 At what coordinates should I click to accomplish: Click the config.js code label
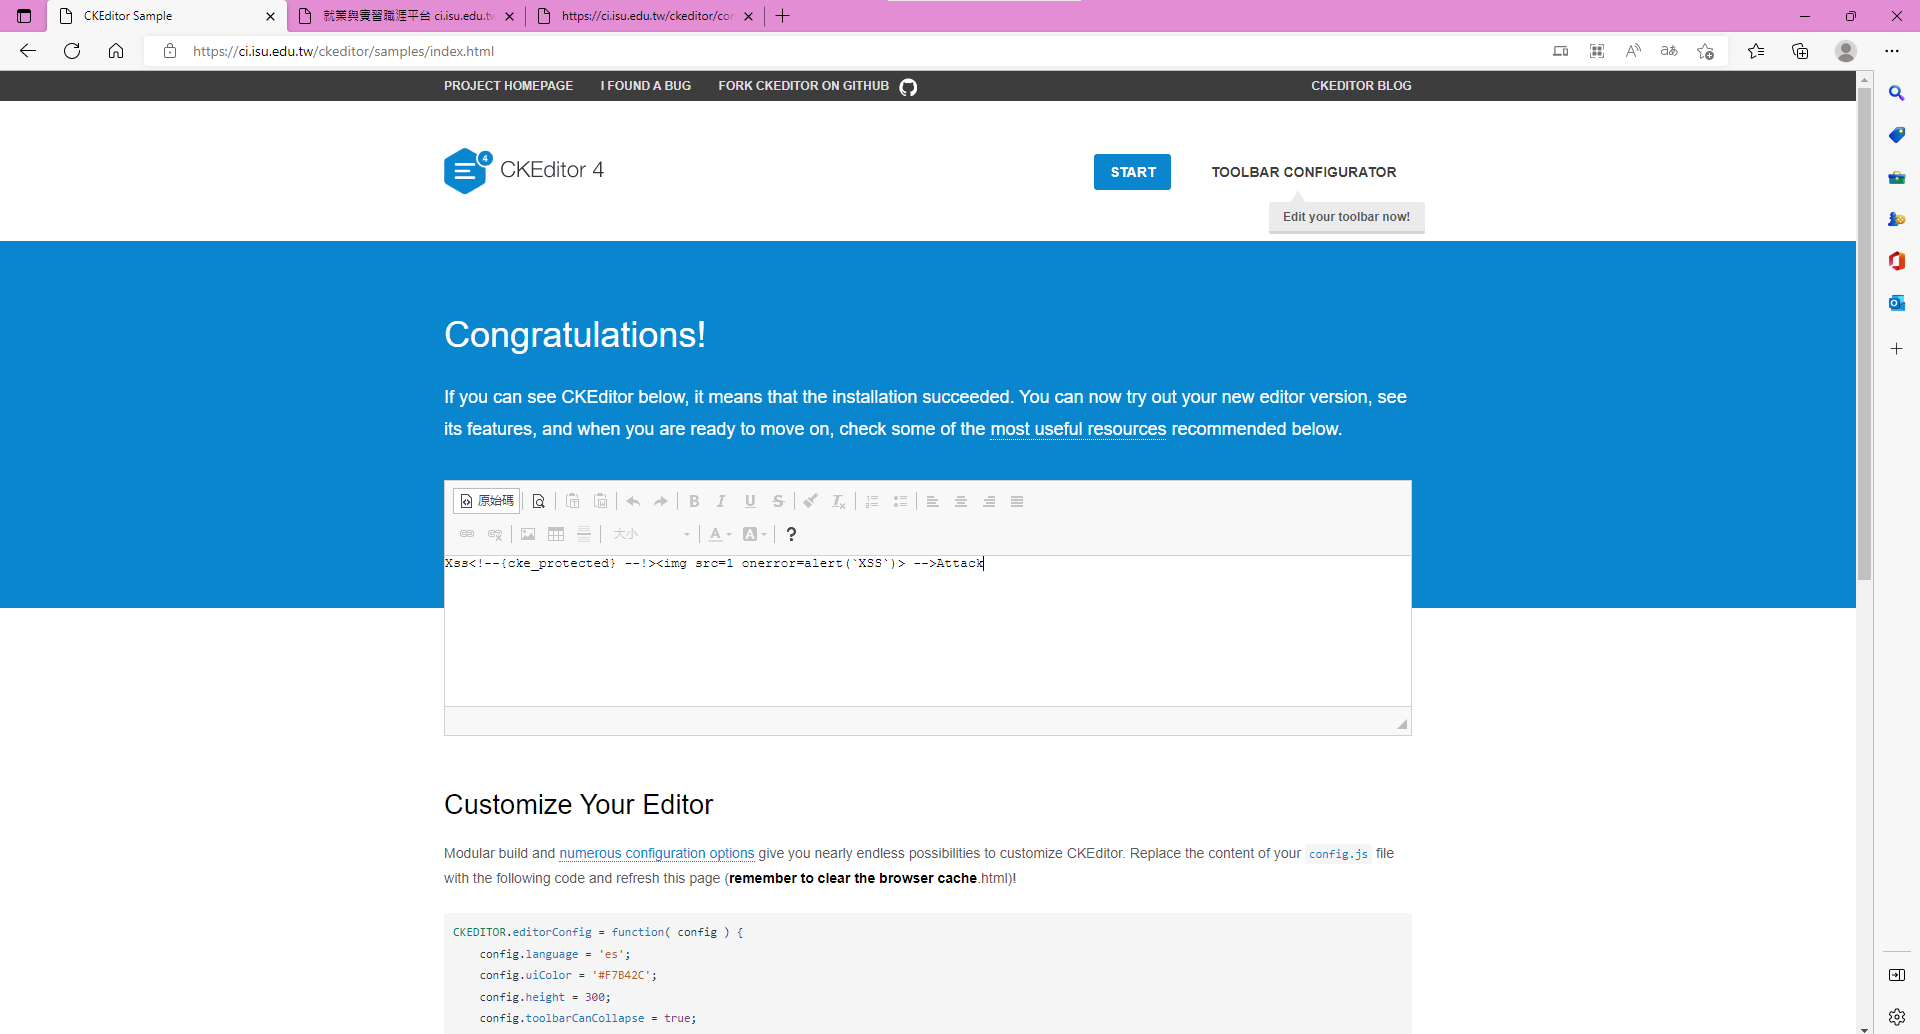(x=1338, y=854)
